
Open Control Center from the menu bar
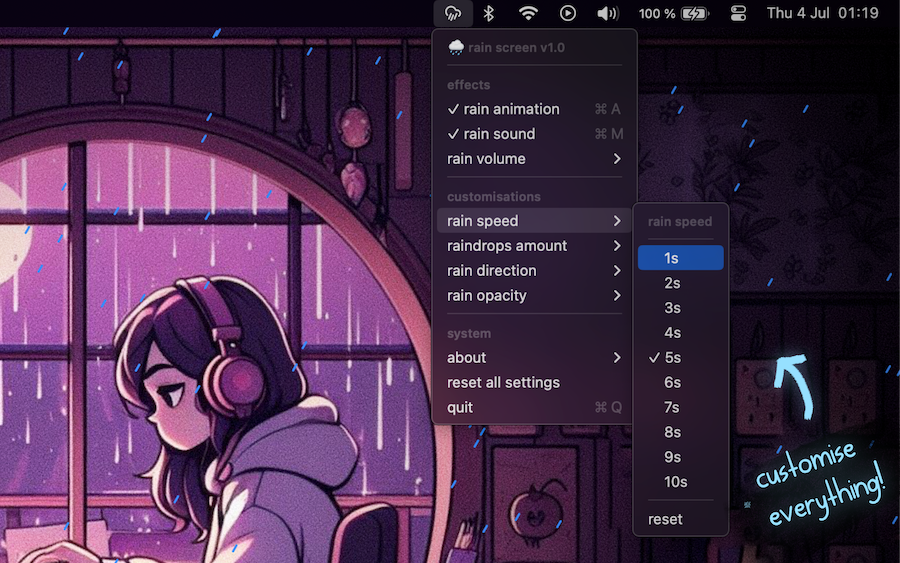[738, 13]
